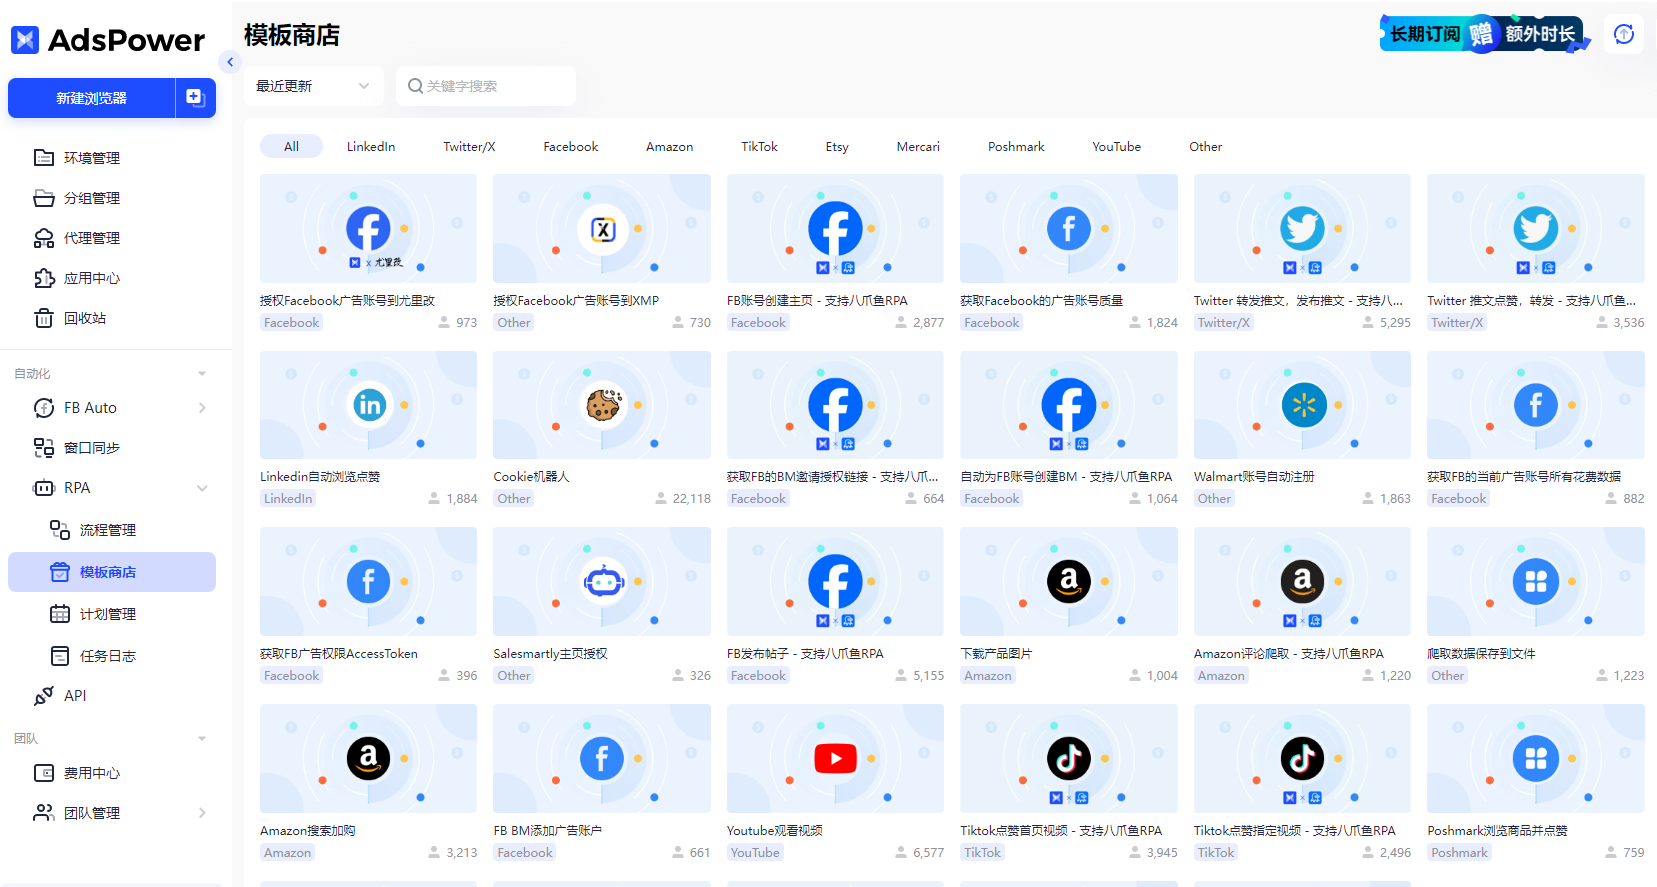
Task: Filter by TikTok category
Action: (x=759, y=146)
